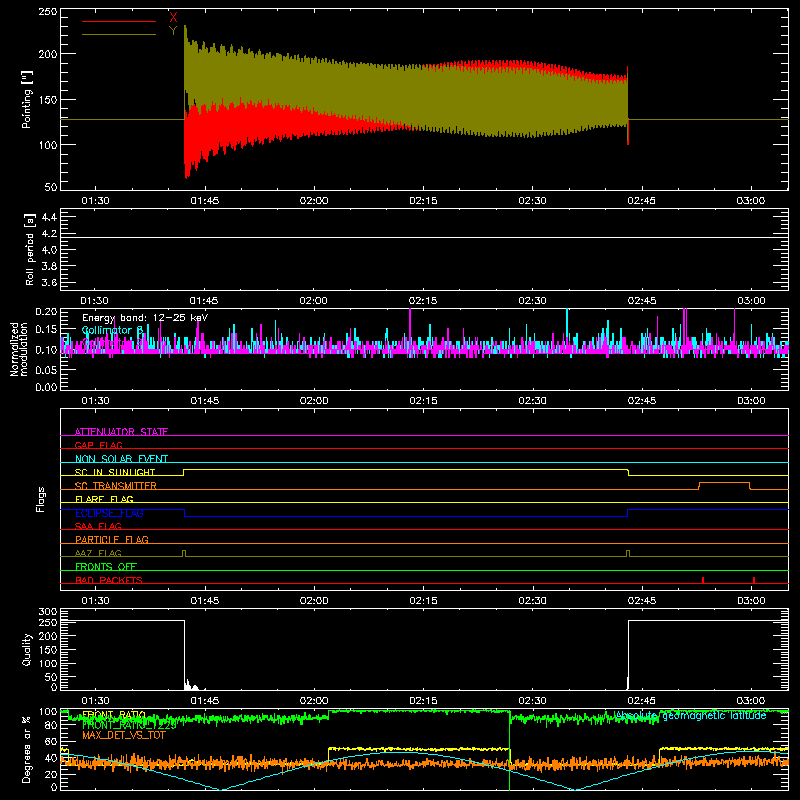
Task: Click the Roll period [s] axis title
Action: tap(29, 249)
